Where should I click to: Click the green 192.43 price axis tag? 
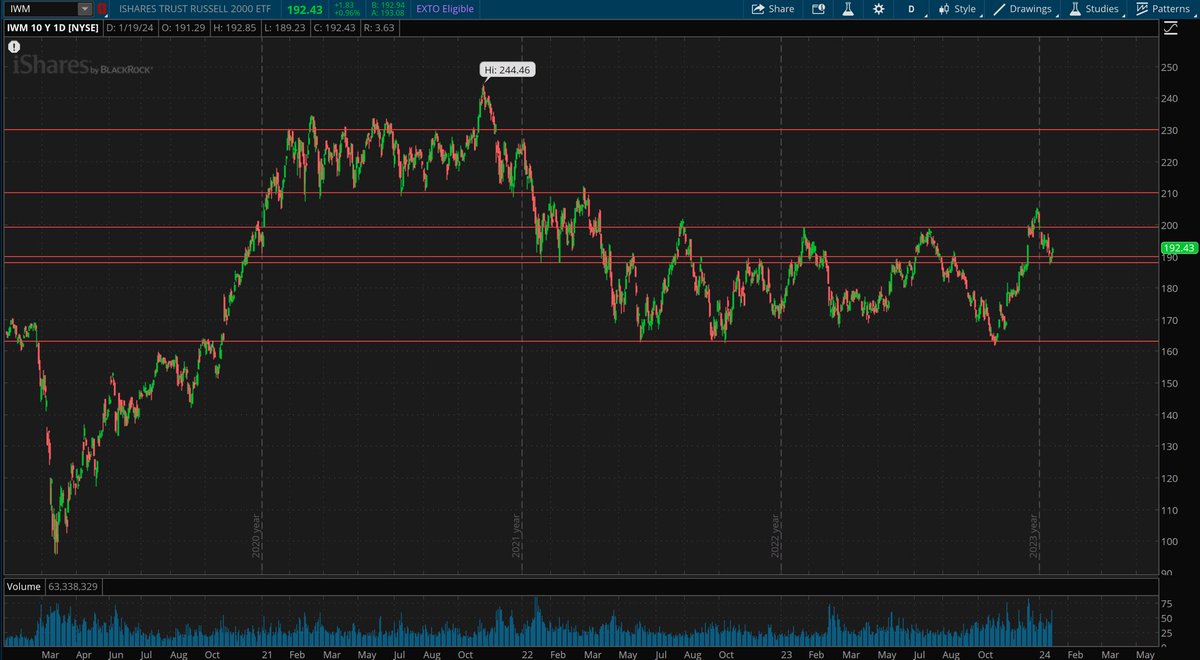click(1179, 248)
